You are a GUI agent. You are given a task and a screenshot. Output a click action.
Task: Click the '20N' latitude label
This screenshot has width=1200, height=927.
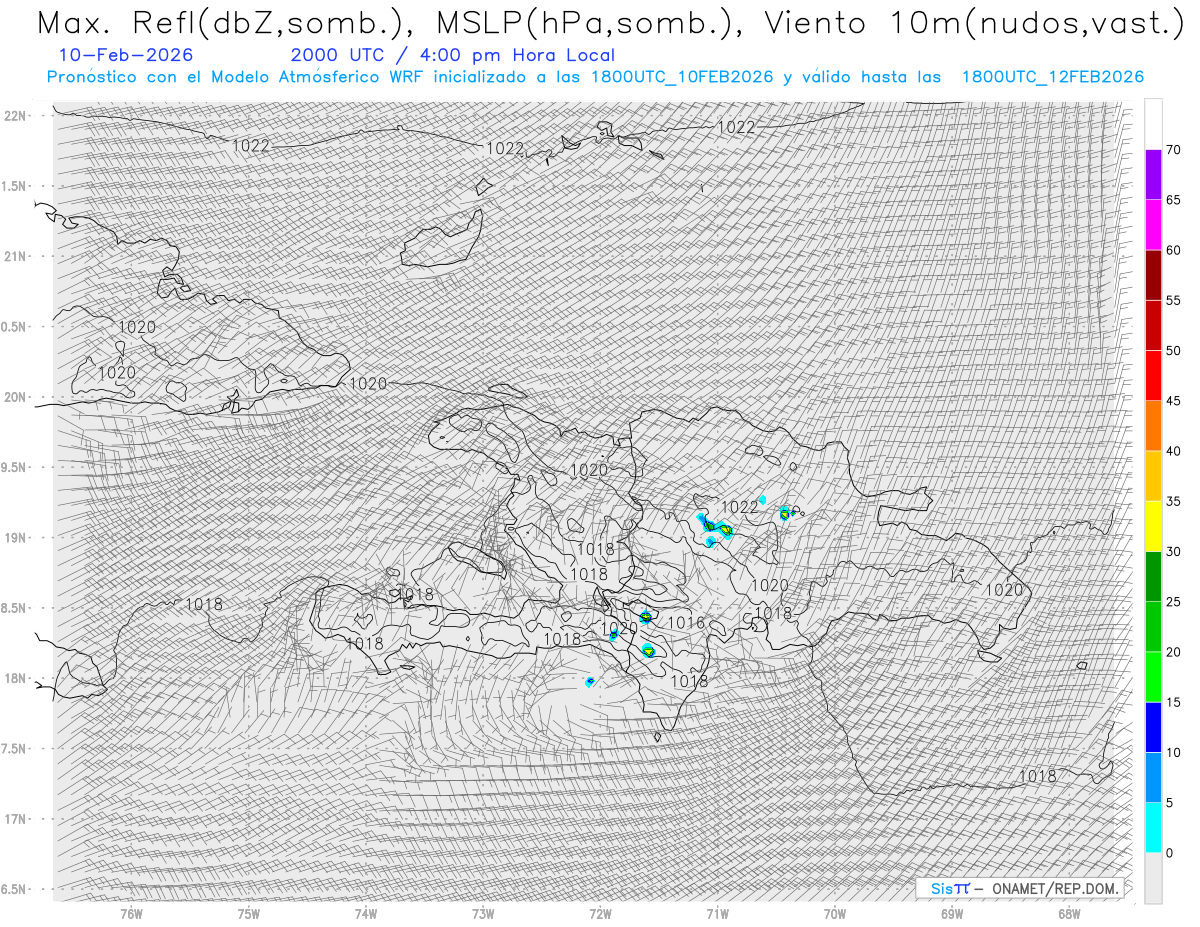[15, 397]
